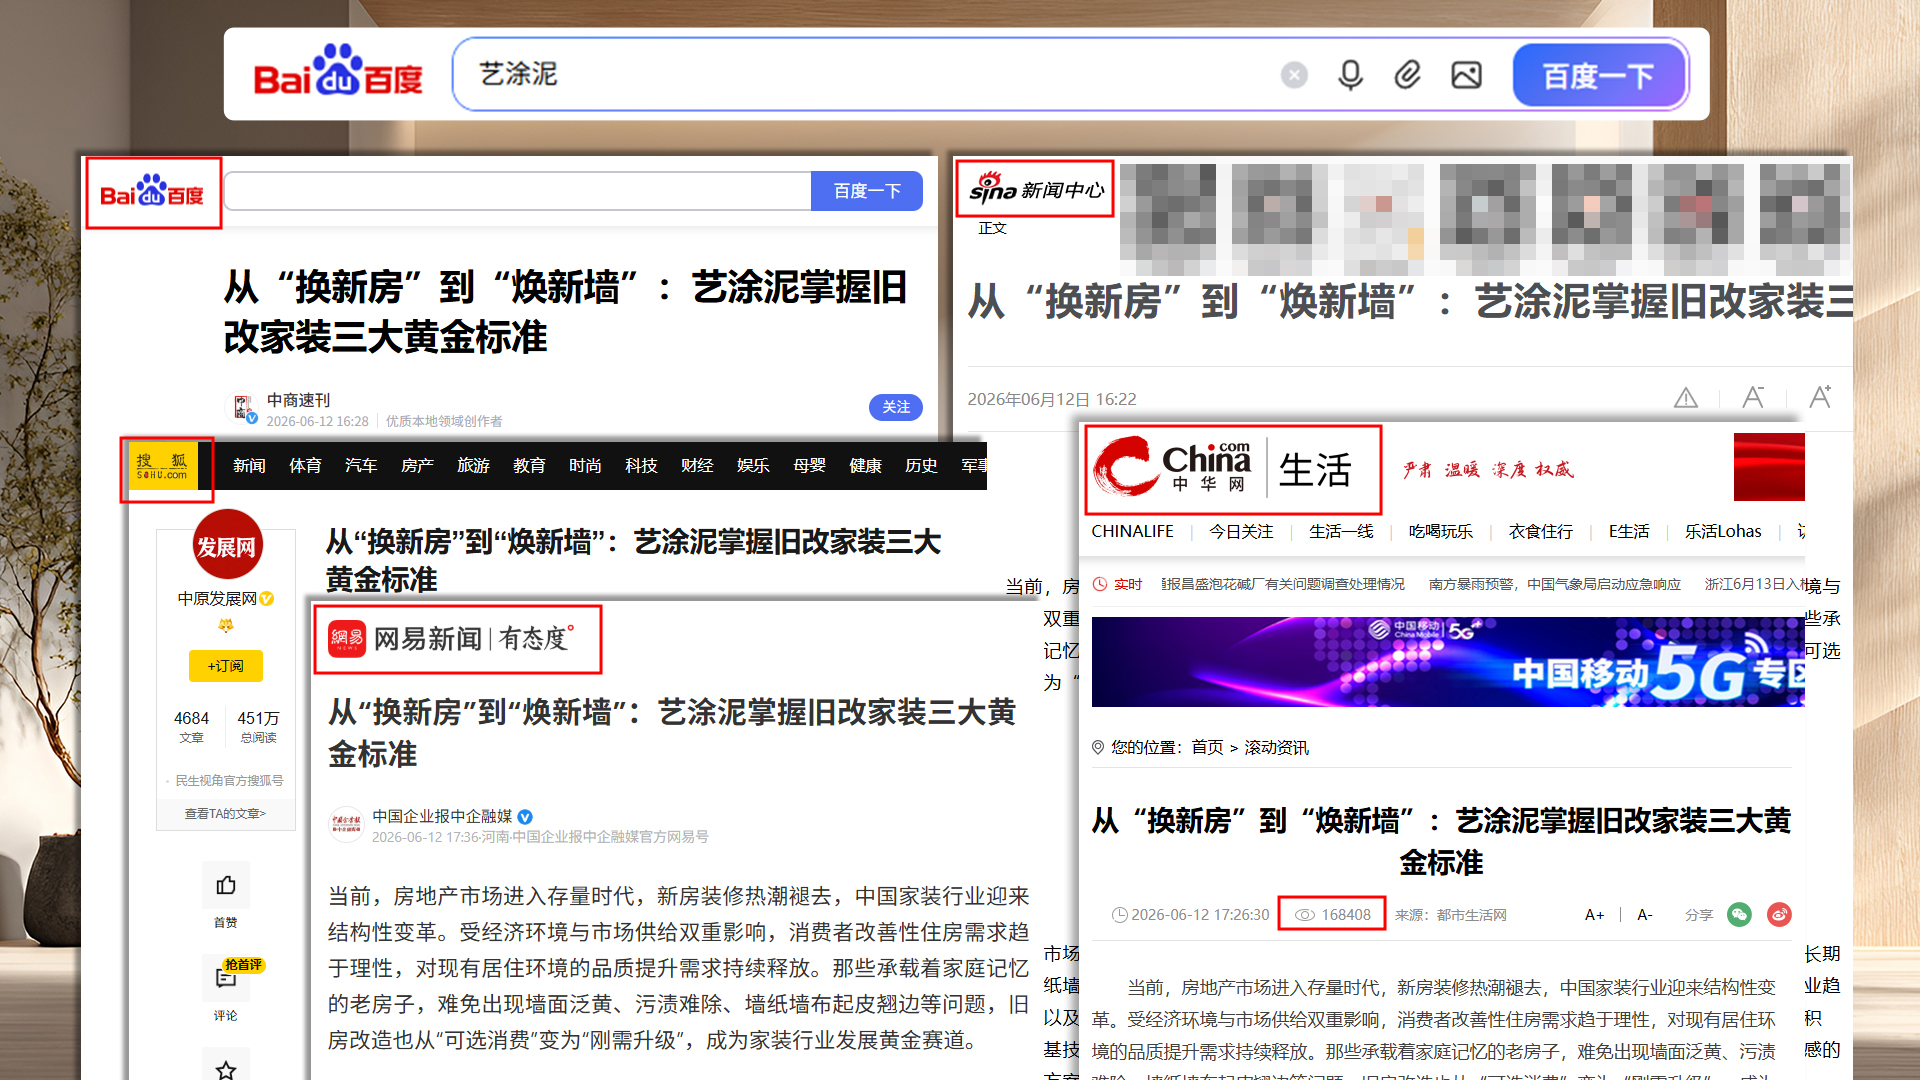
Task: Open the 新闻 tab in the Sohu navigation
Action: [x=249, y=466]
